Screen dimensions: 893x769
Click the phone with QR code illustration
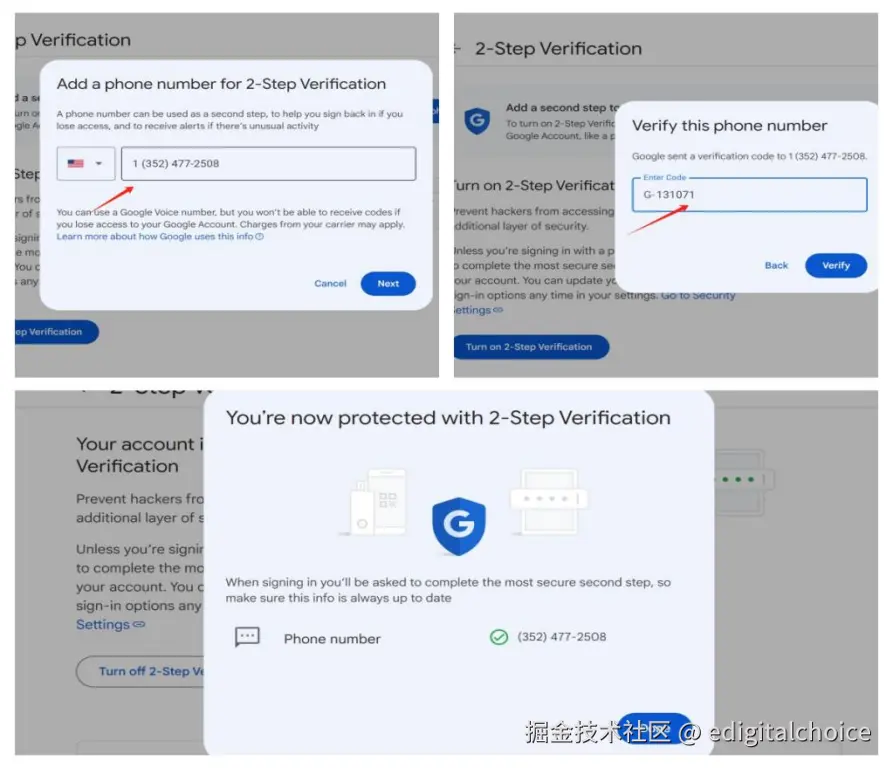point(374,503)
